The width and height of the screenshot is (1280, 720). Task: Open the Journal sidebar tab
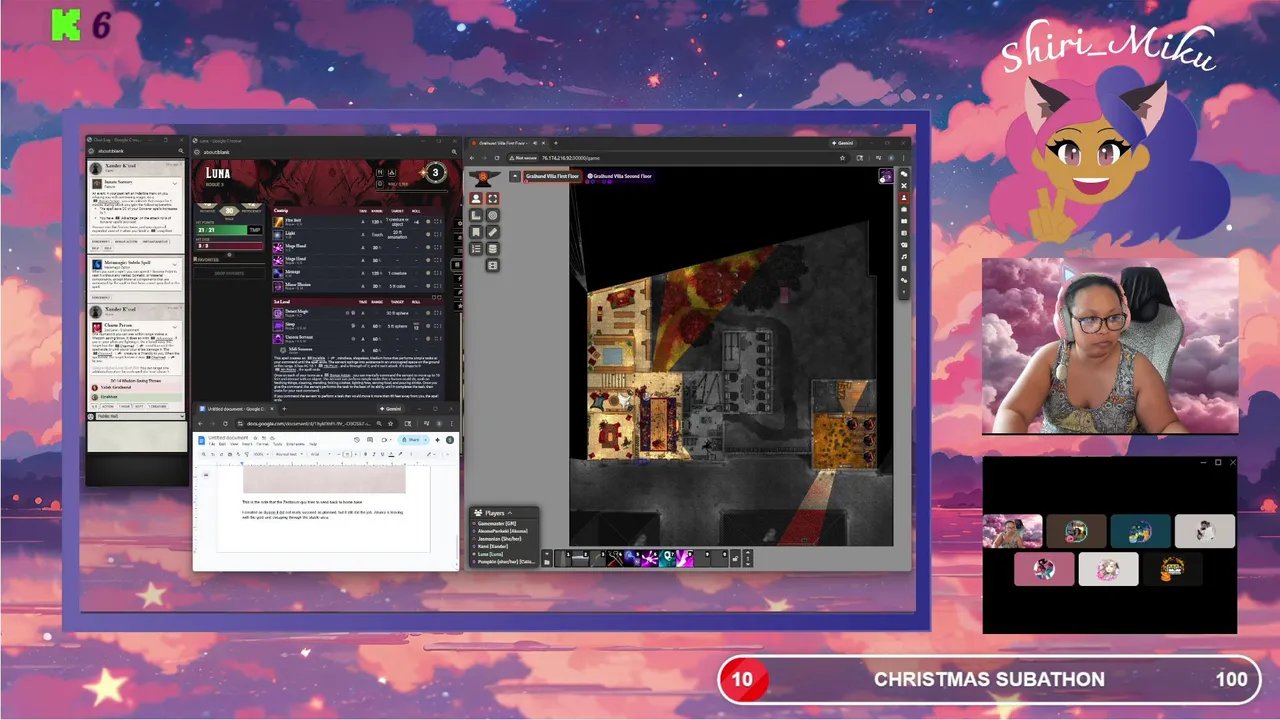pos(904,221)
